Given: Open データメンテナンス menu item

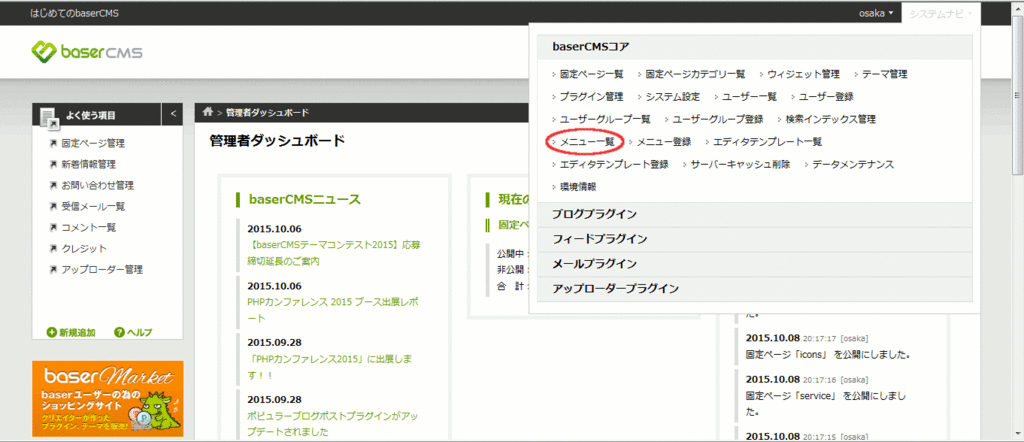Looking at the screenshot, I should tap(854, 165).
